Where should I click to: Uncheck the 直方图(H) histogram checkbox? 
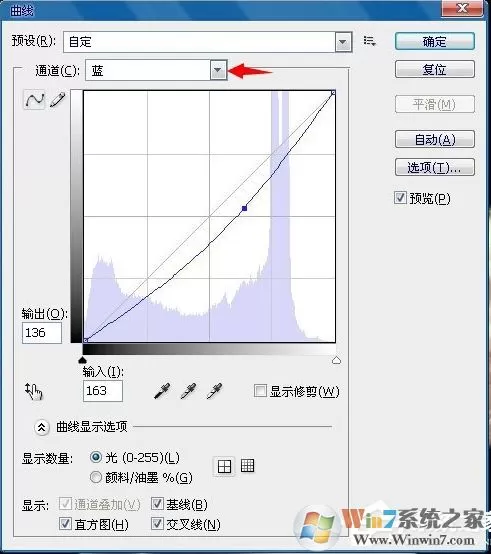click(x=65, y=524)
